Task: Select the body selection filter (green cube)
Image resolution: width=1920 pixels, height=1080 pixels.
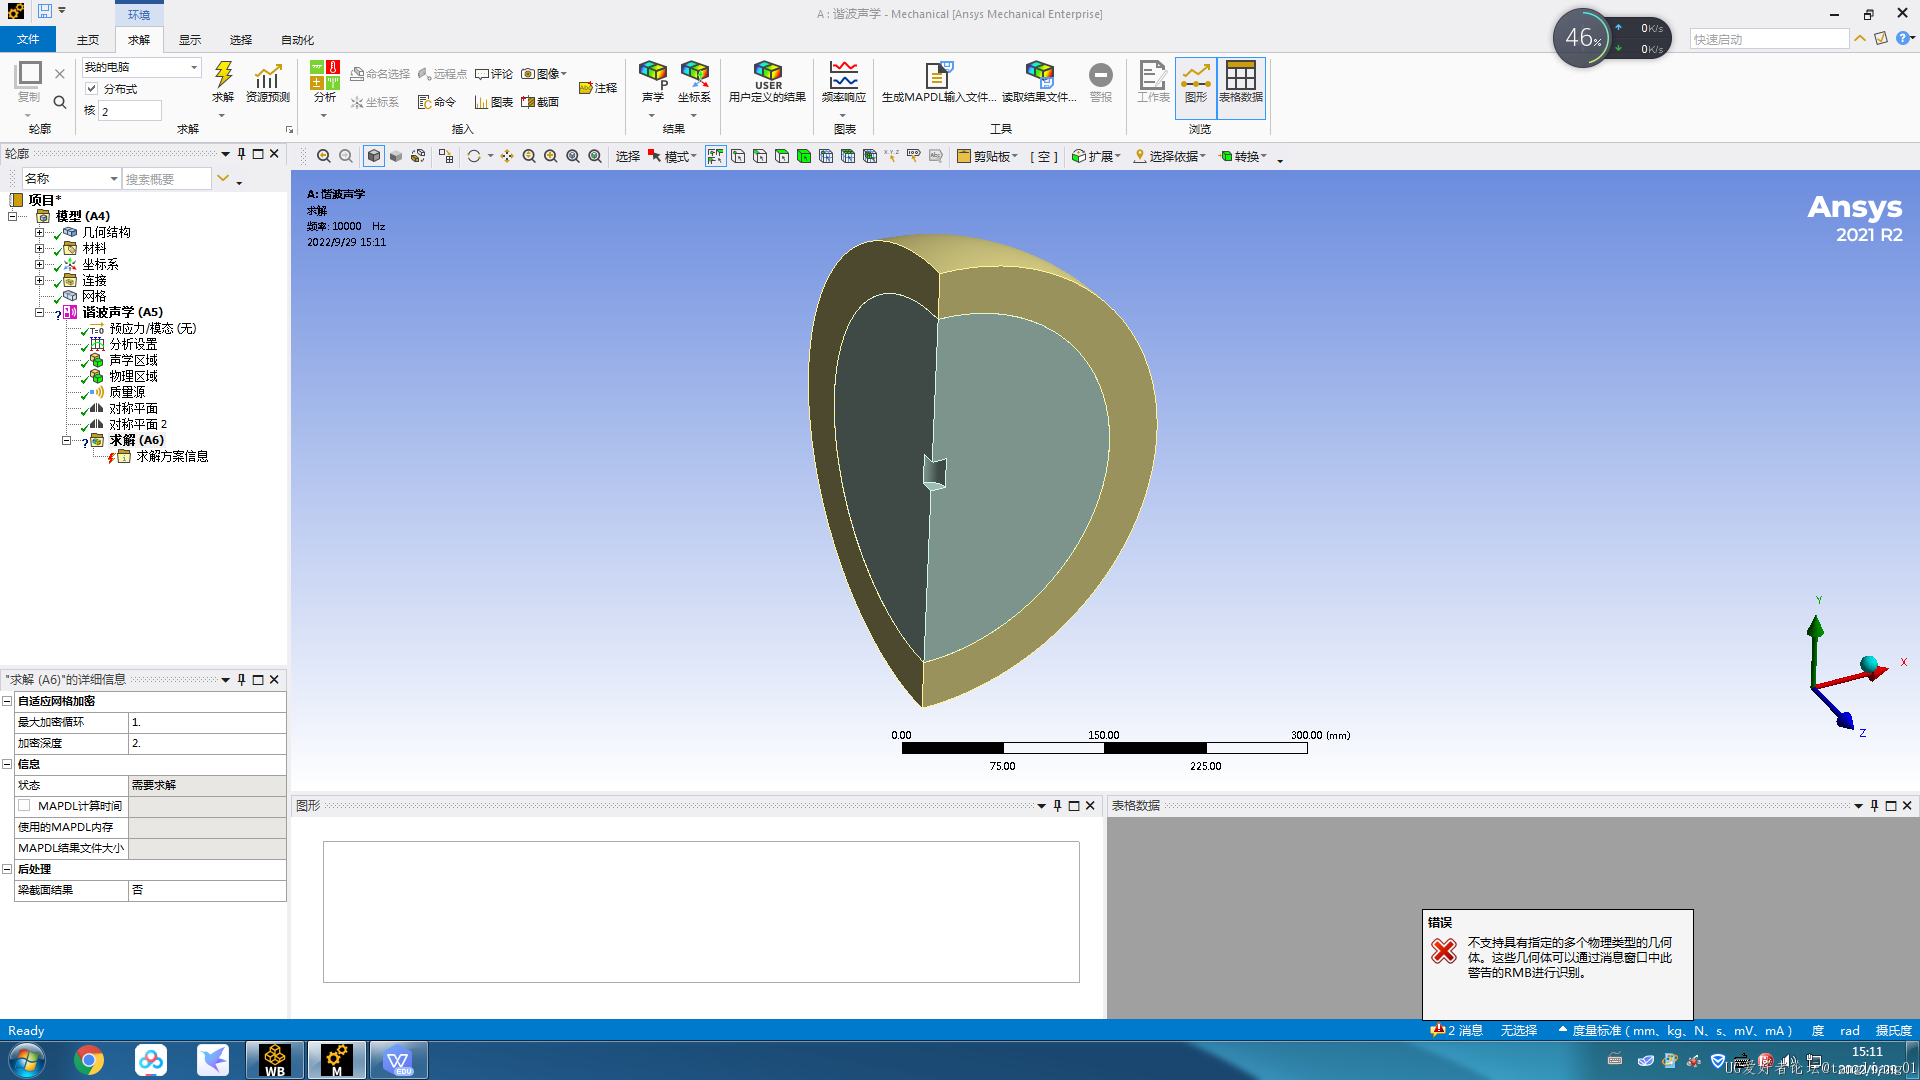Action: click(804, 156)
